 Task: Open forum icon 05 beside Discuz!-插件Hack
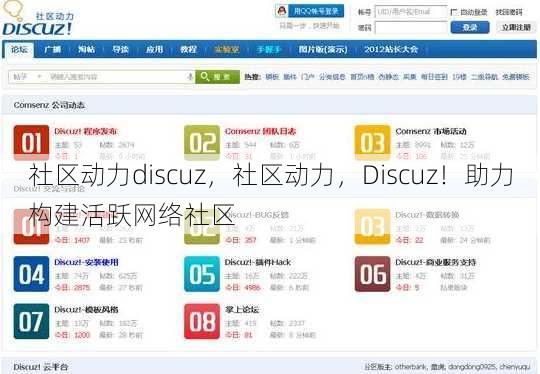pyautogui.click(x=202, y=274)
